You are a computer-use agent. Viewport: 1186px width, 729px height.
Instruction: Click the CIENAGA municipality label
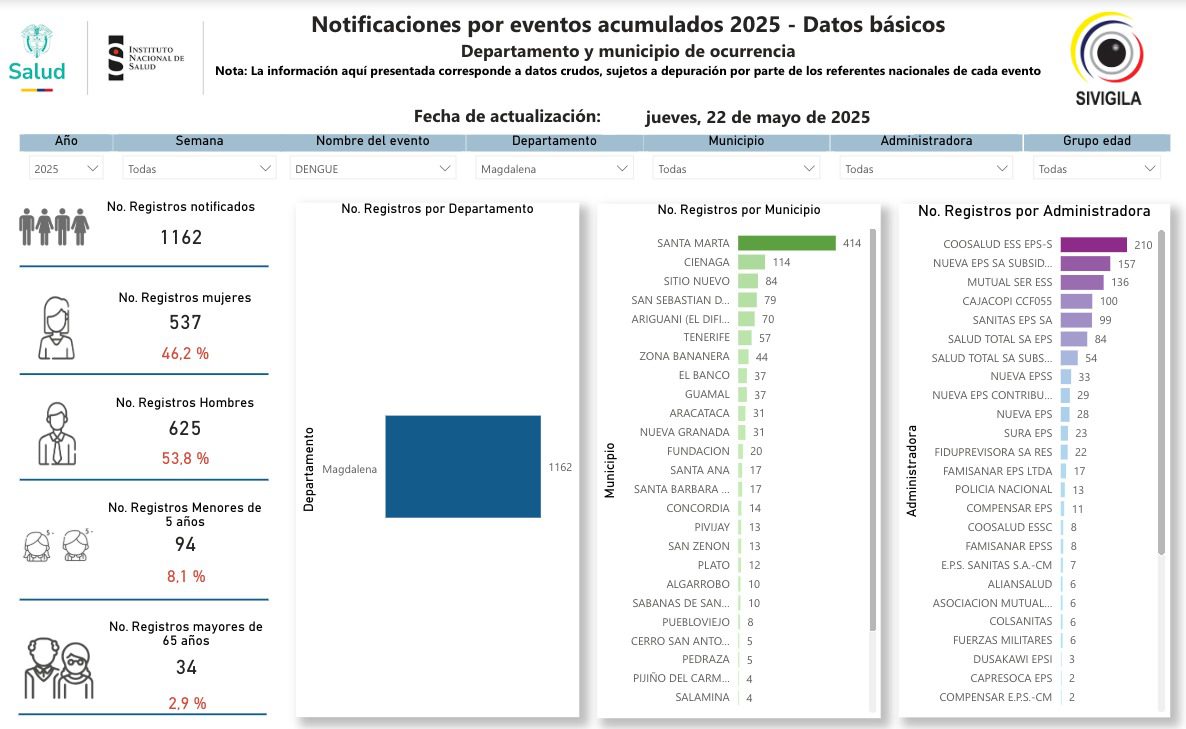coord(707,262)
